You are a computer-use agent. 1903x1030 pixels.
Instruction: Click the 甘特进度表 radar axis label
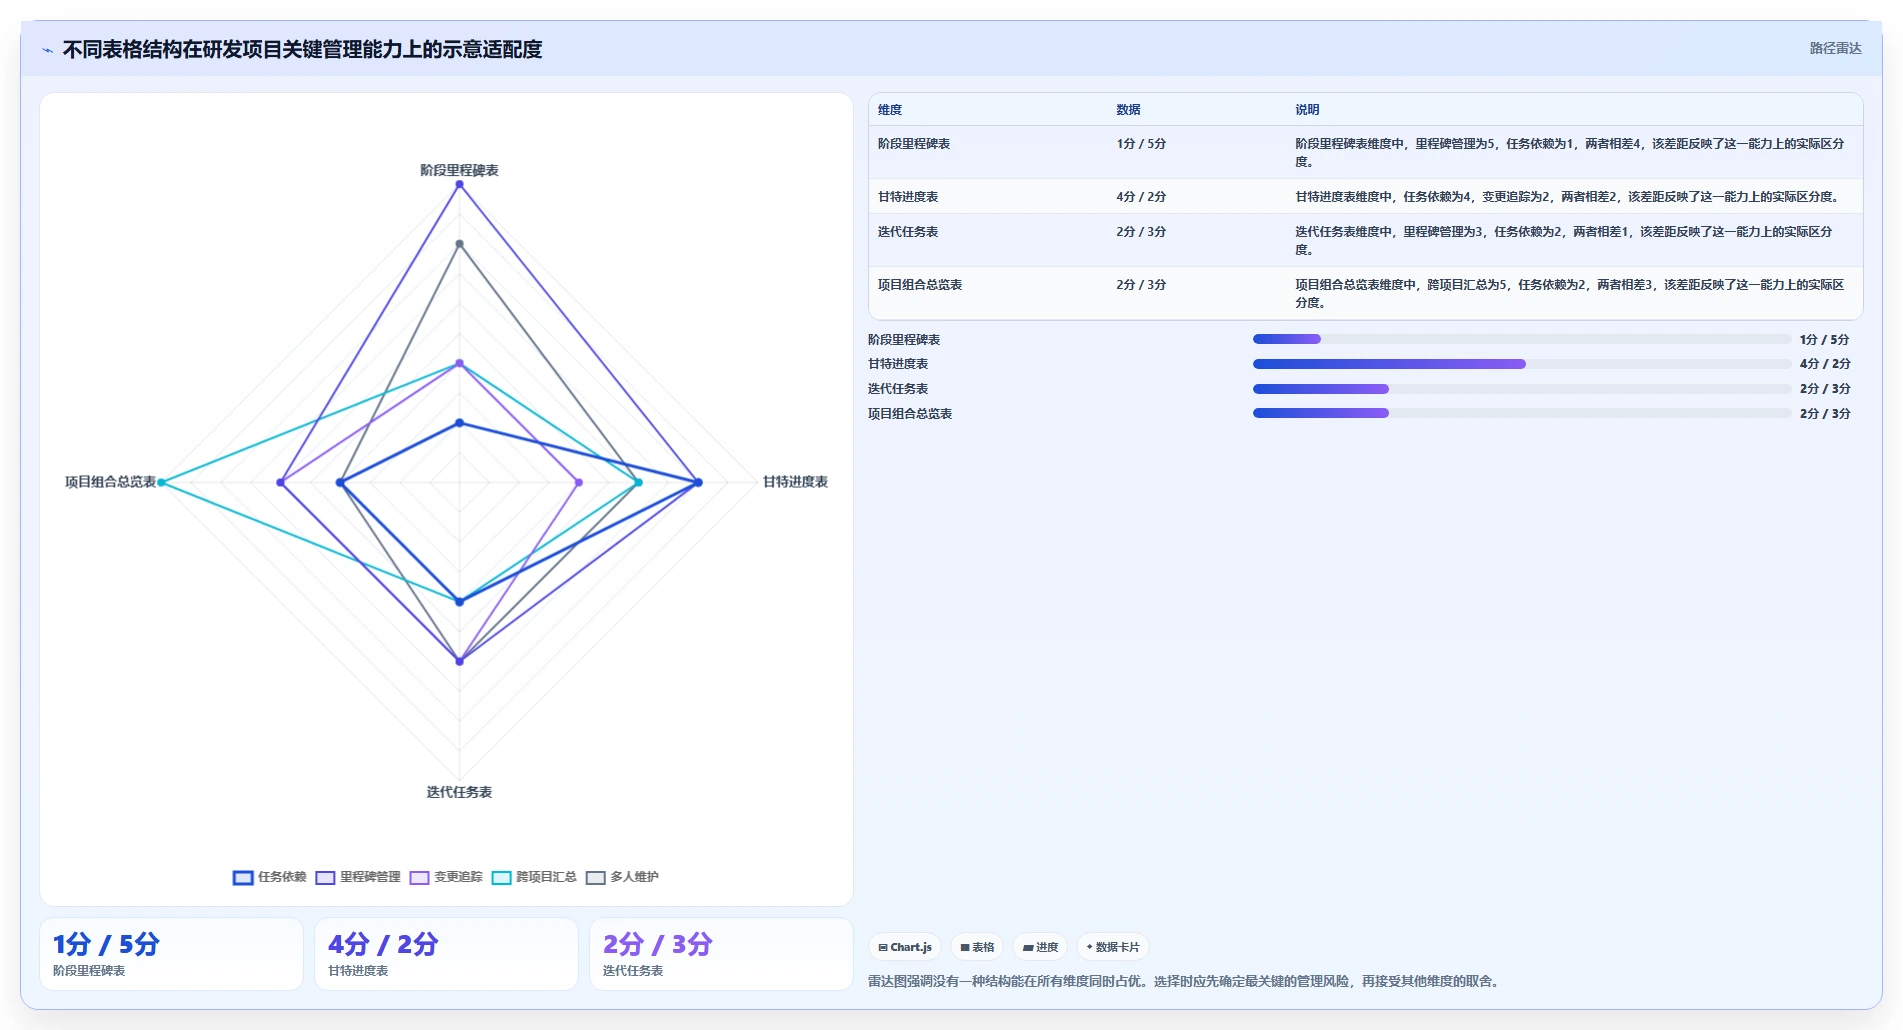795,482
